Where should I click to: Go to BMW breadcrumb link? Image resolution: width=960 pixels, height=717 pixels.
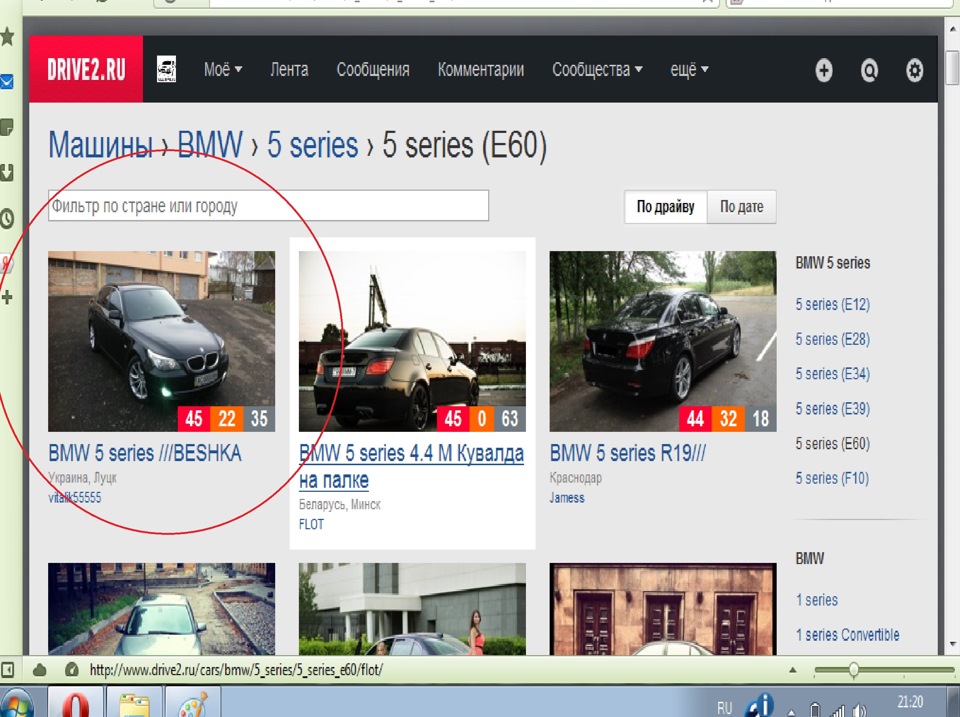[210, 145]
